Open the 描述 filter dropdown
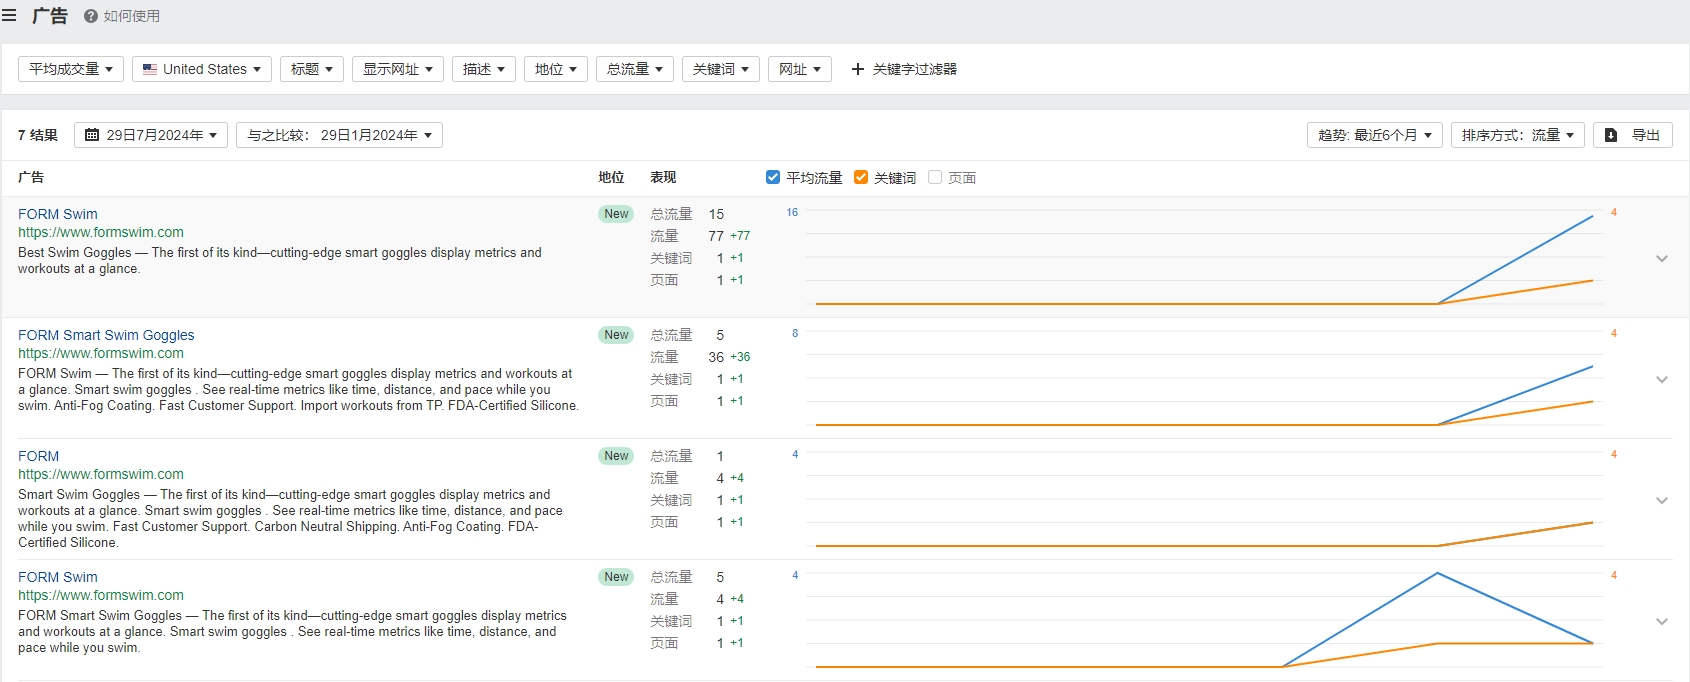 pyautogui.click(x=484, y=69)
